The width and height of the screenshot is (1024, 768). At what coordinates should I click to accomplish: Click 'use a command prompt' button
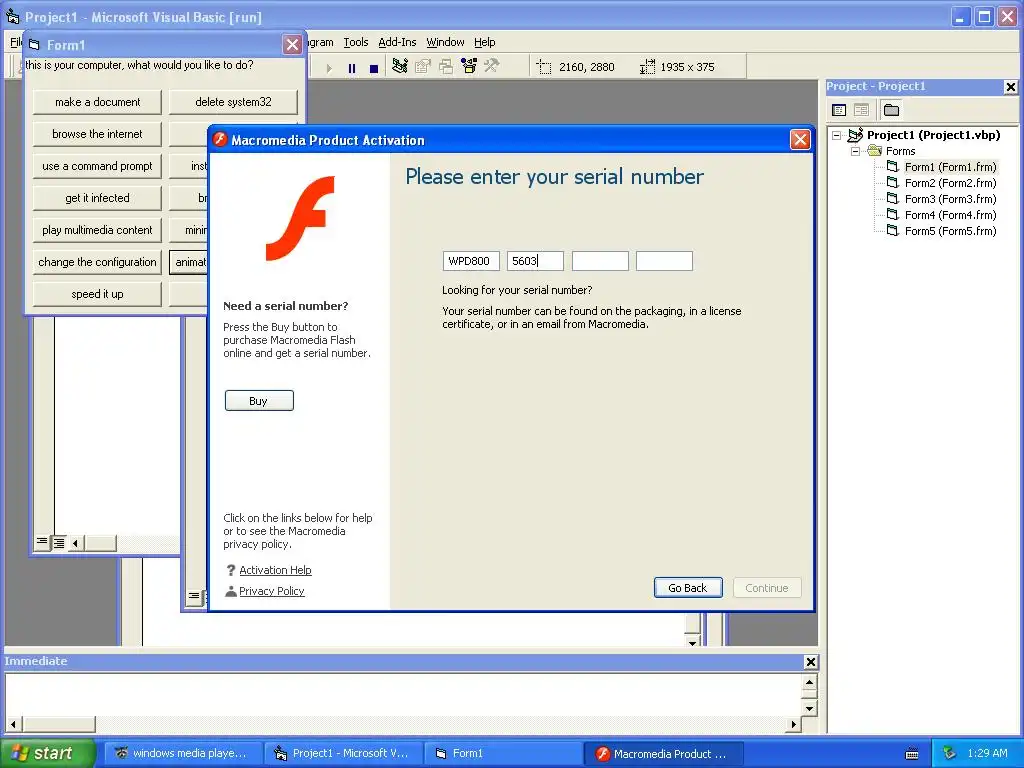click(x=97, y=166)
